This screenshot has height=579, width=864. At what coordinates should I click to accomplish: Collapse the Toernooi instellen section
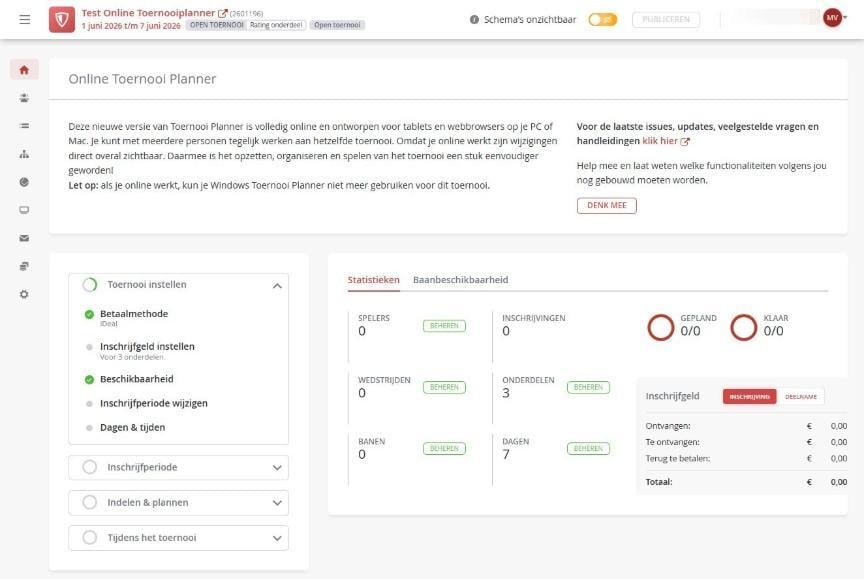point(277,285)
